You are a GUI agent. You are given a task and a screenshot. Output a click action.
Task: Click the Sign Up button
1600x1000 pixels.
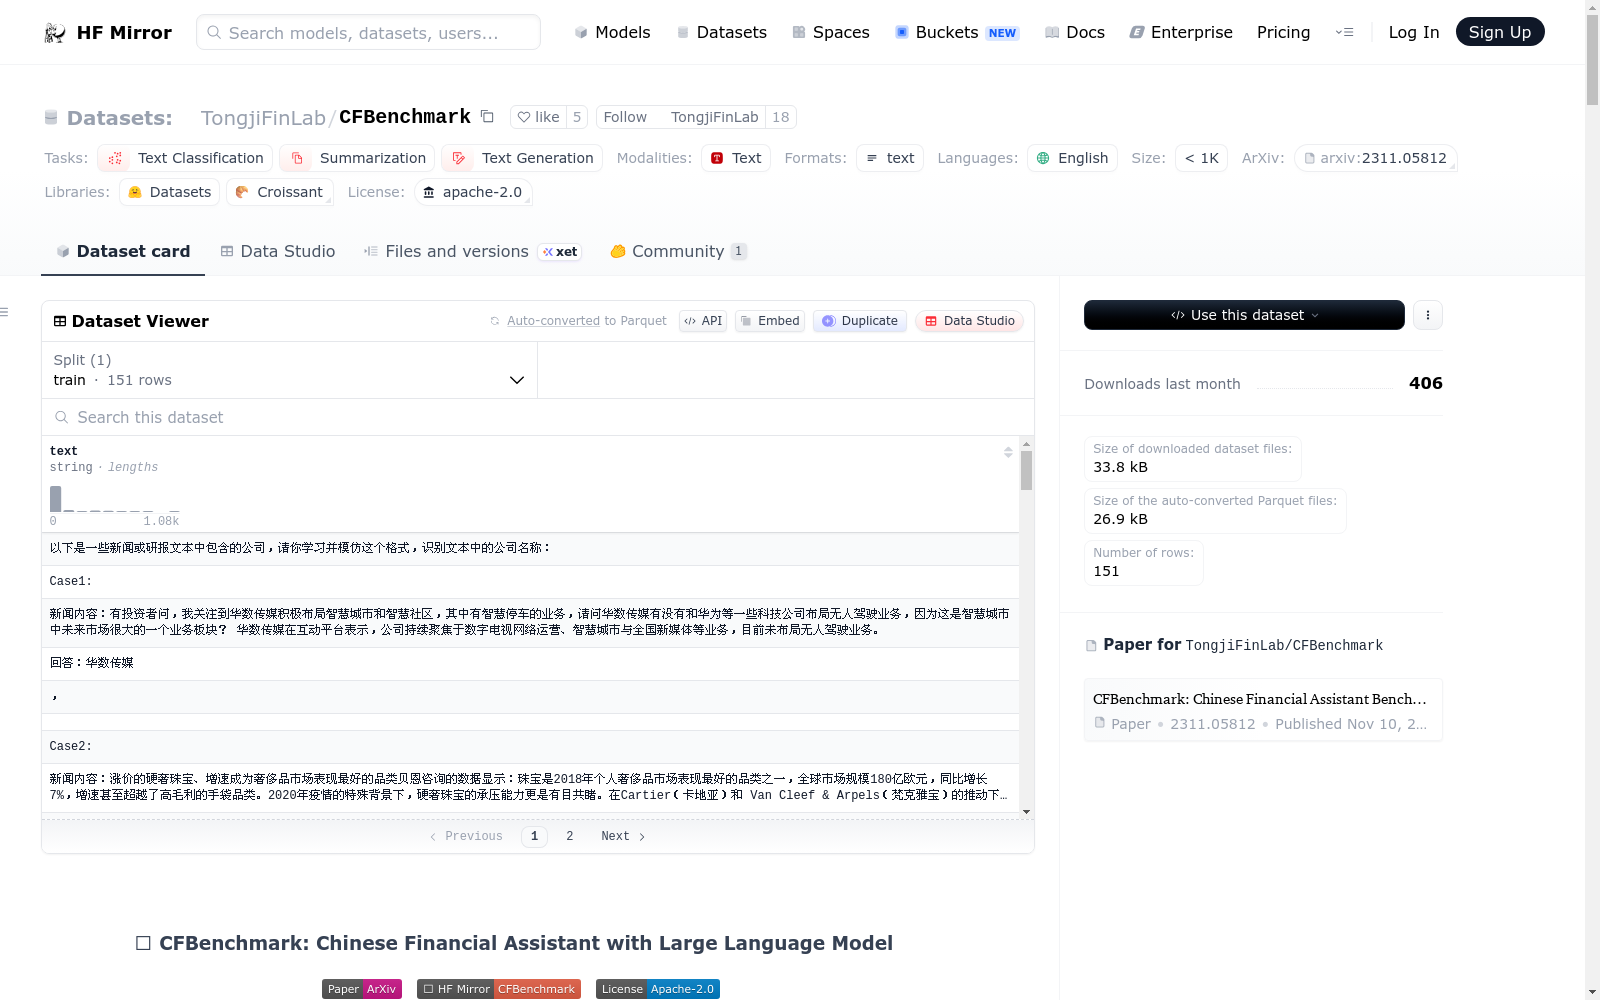click(1500, 32)
